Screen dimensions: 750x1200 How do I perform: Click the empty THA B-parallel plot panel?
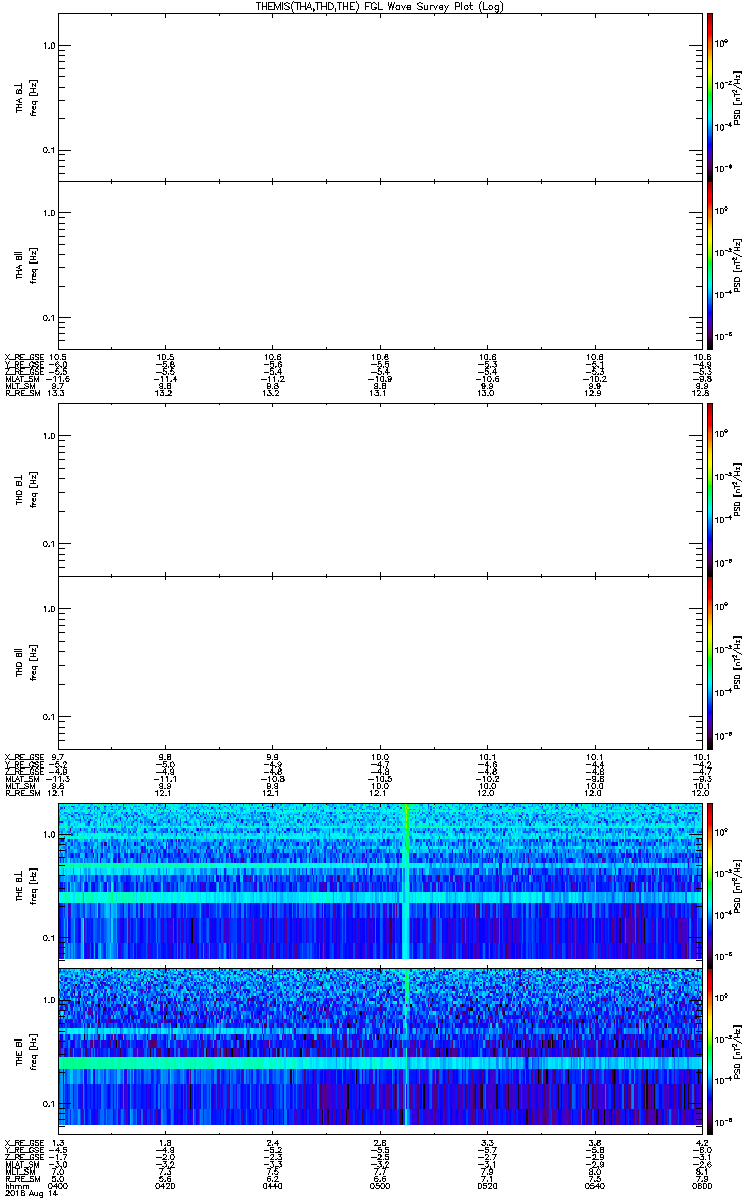[380, 265]
